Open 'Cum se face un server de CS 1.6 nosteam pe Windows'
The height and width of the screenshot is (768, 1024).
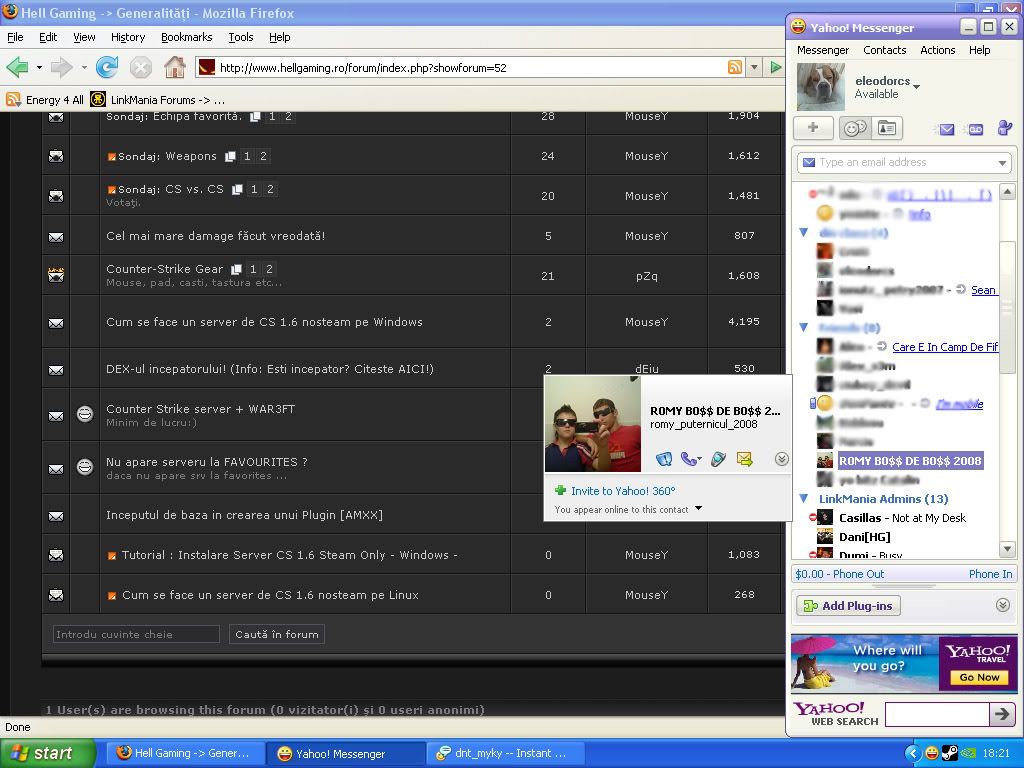point(264,322)
